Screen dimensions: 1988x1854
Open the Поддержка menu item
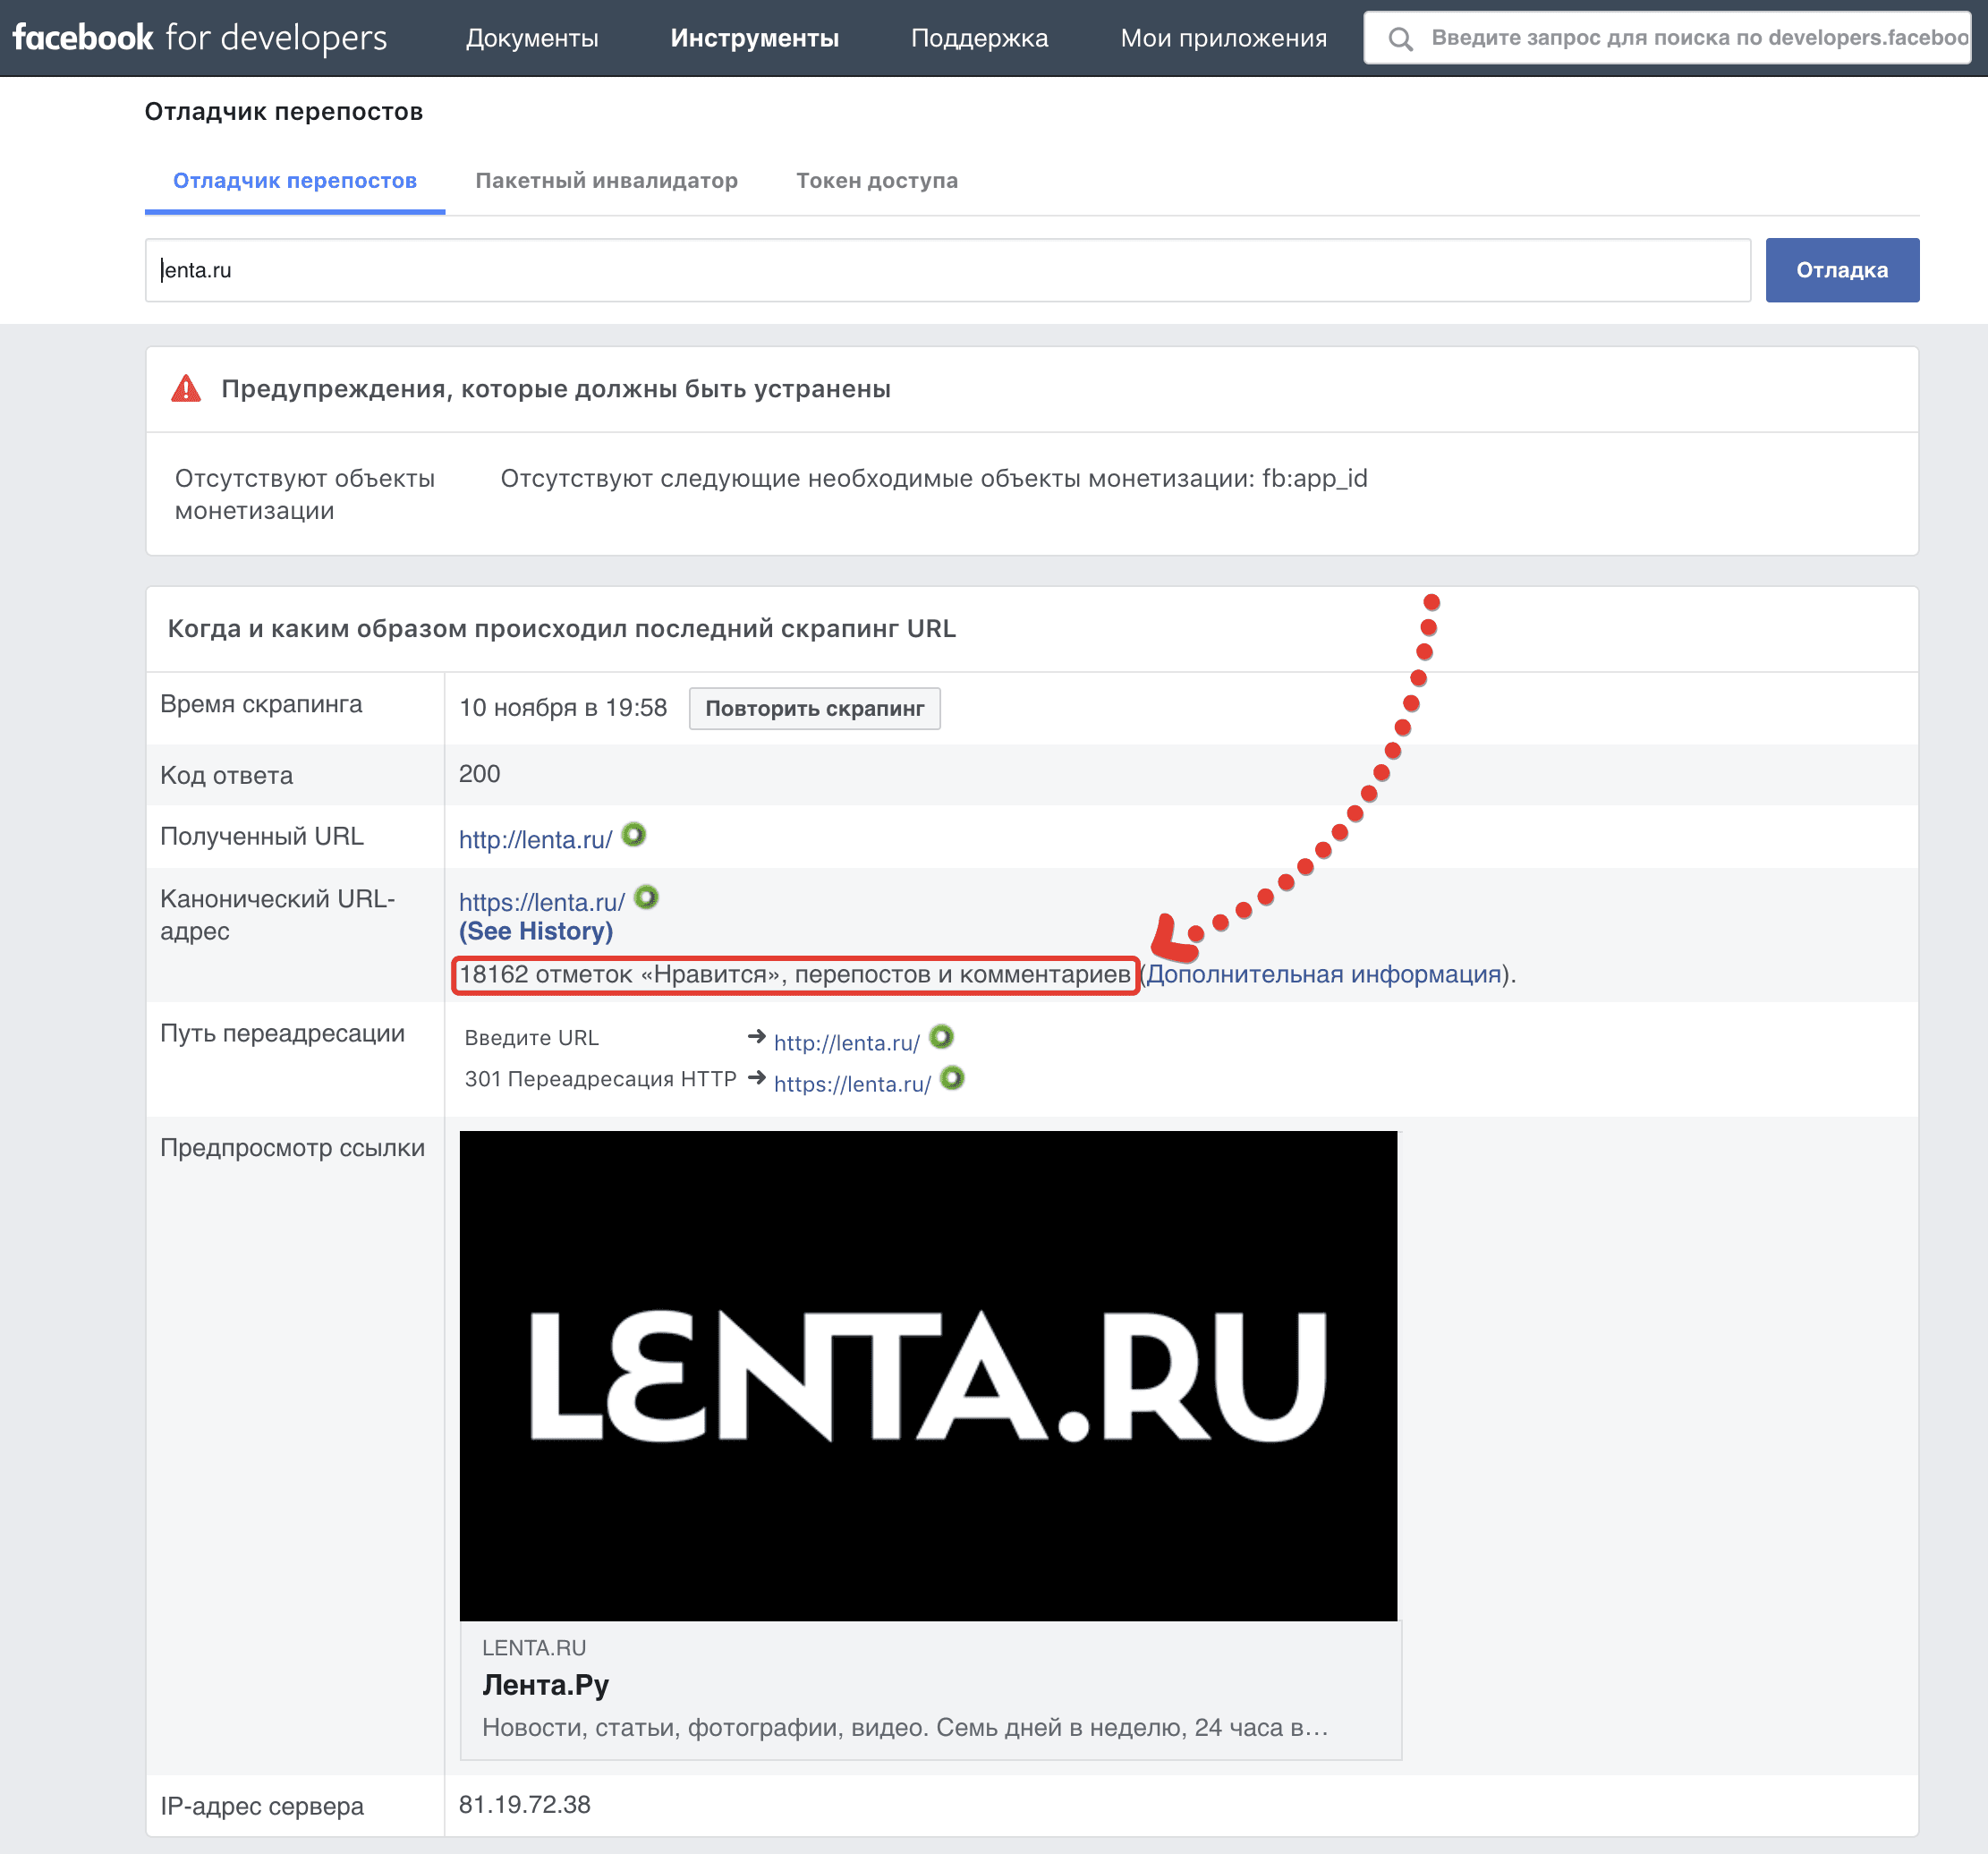tap(979, 38)
